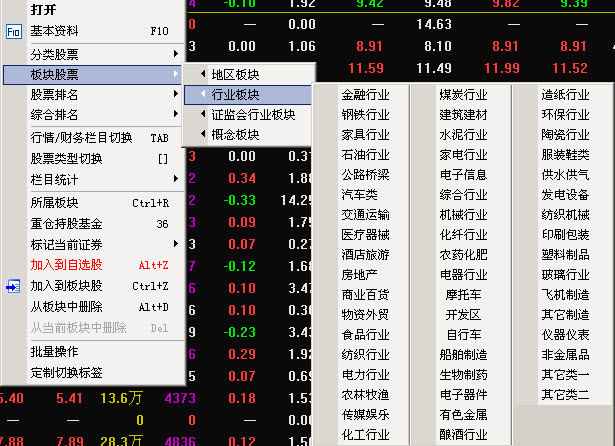The height and width of the screenshot is (446, 615).
Task: Open 发电设备 sector
Action: tap(565, 195)
